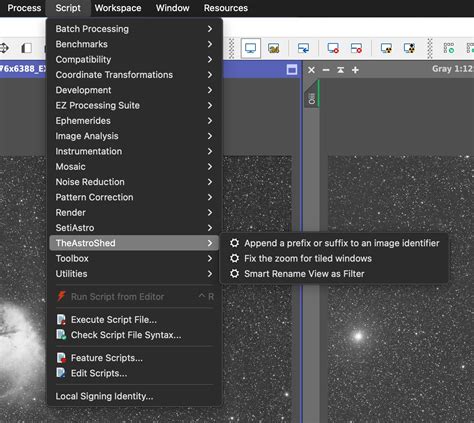Viewport: 474px width, 423px height.
Task: Click the highlighted TheAstroShed entry
Action: [x=134, y=243]
